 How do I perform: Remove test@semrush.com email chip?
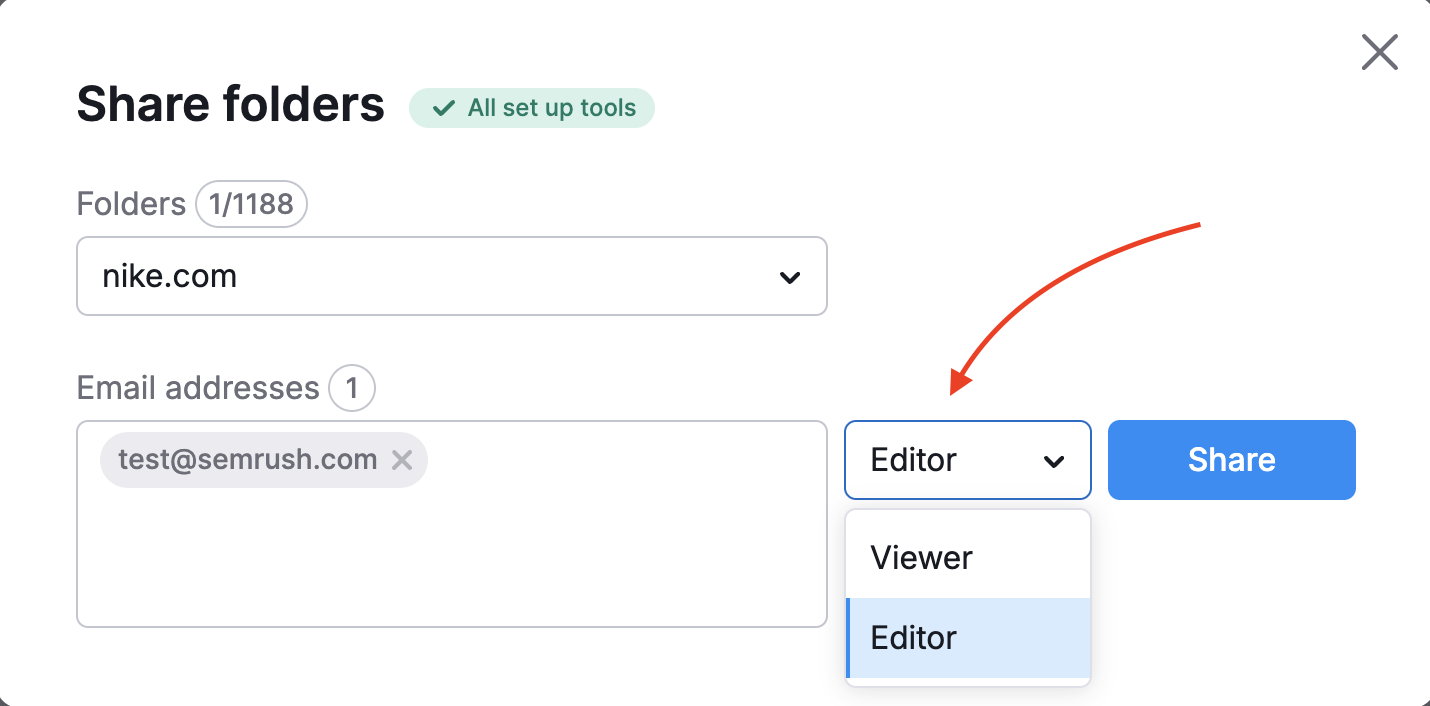[402, 460]
